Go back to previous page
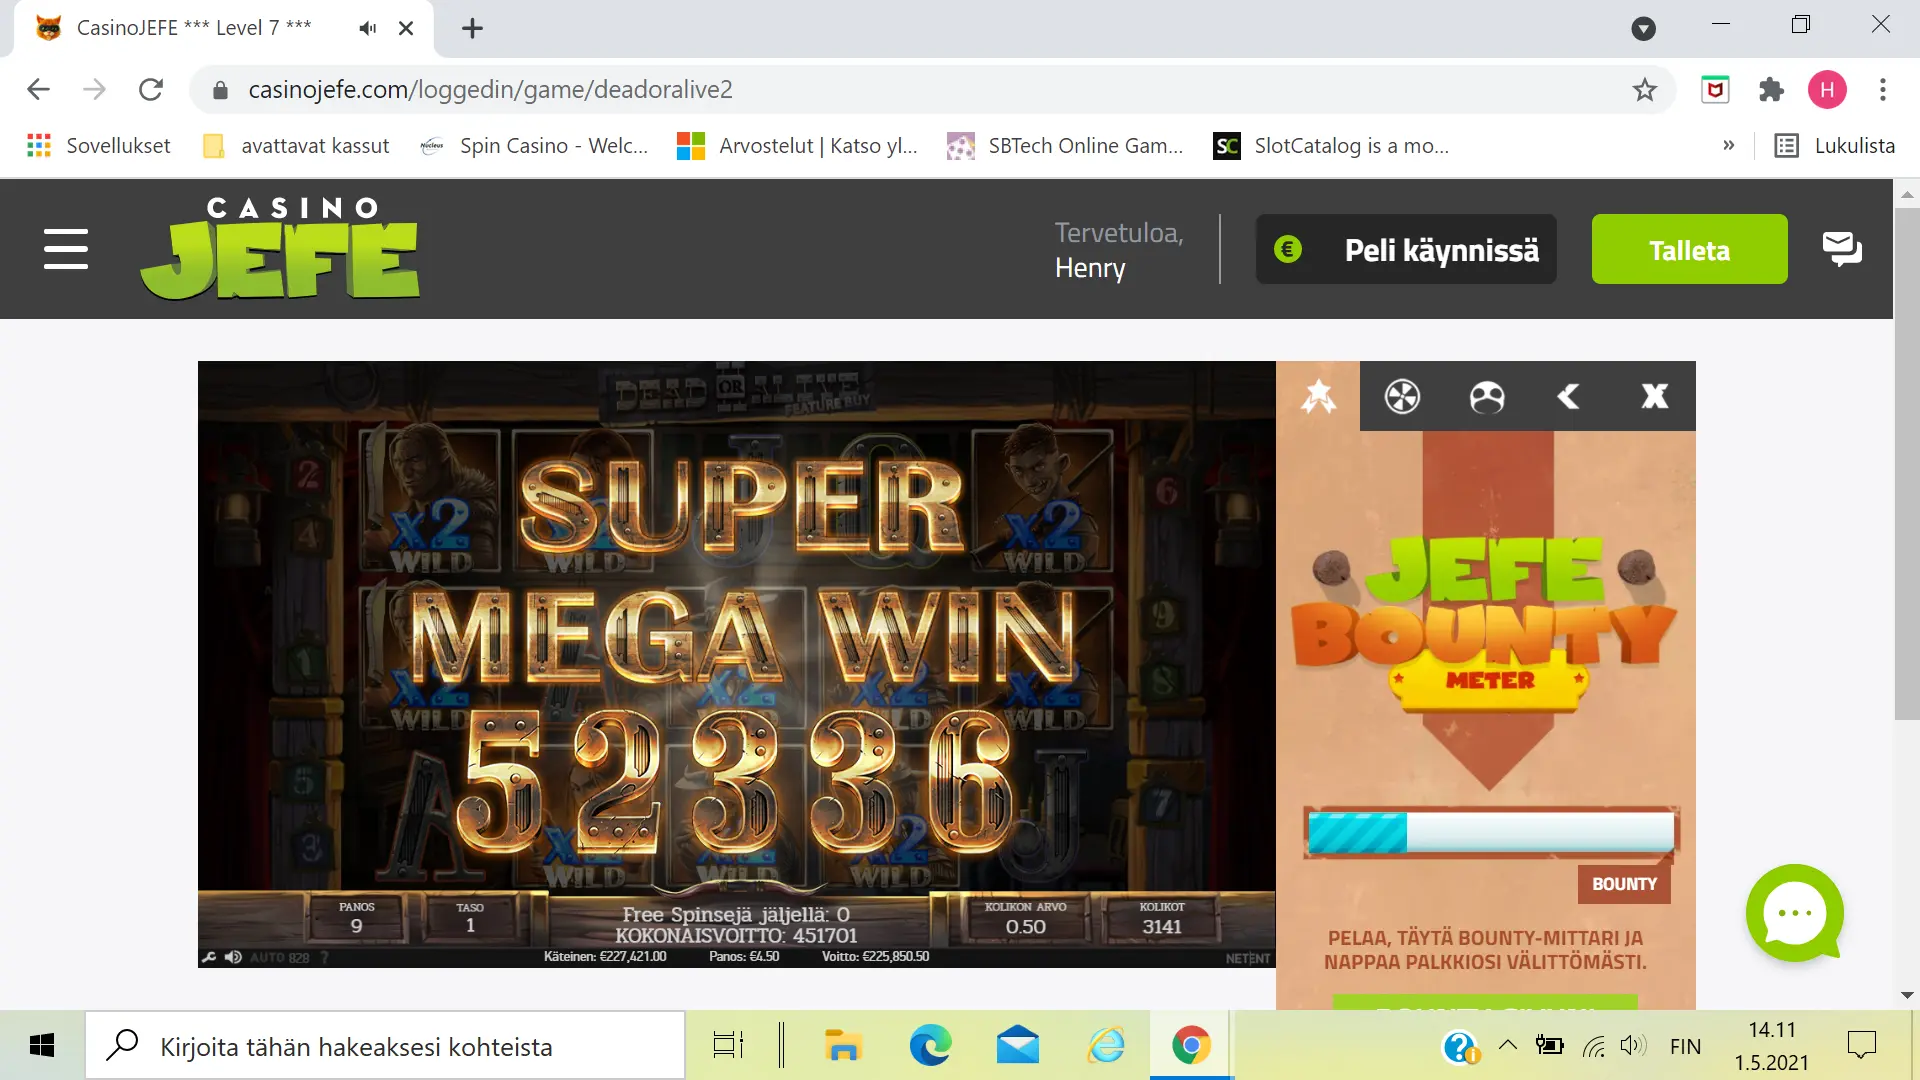 (x=38, y=90)
